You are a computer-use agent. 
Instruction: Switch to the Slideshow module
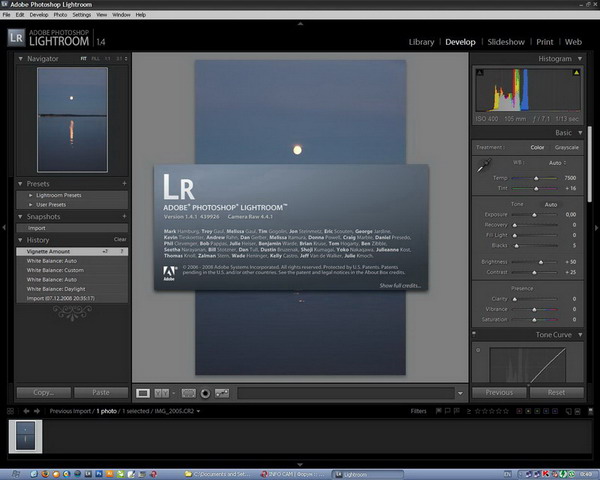506,42
